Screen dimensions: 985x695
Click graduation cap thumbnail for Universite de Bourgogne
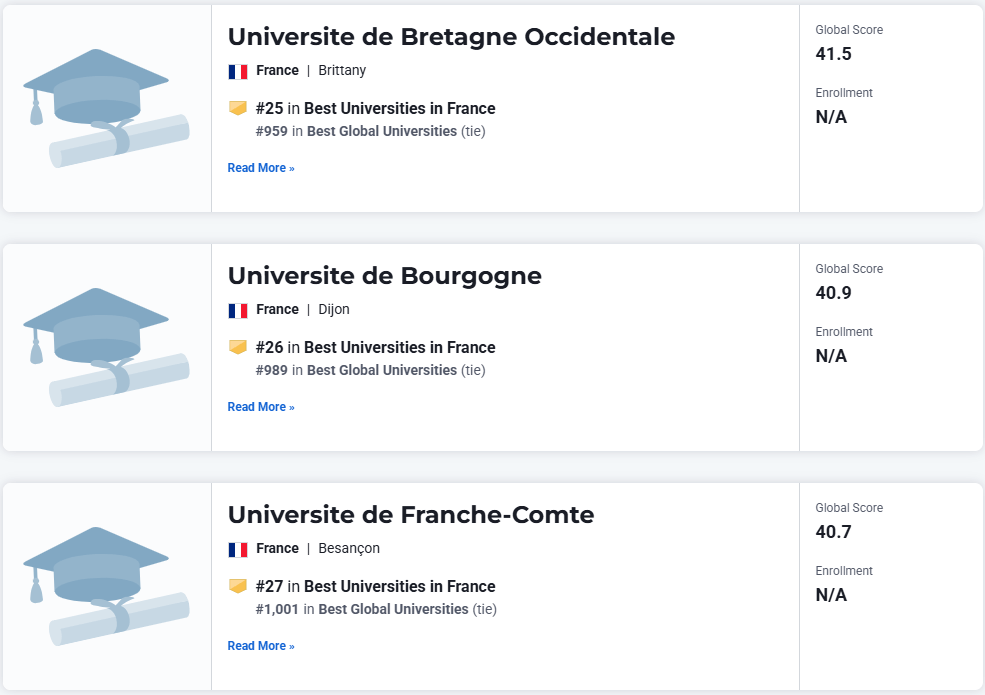106,347
